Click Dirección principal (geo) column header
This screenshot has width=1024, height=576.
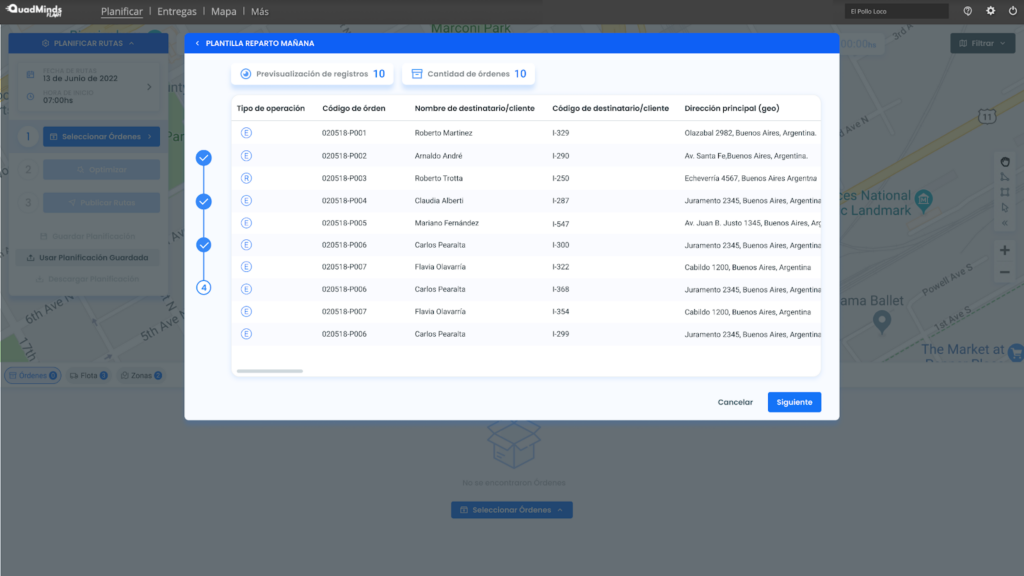(731, 108)
